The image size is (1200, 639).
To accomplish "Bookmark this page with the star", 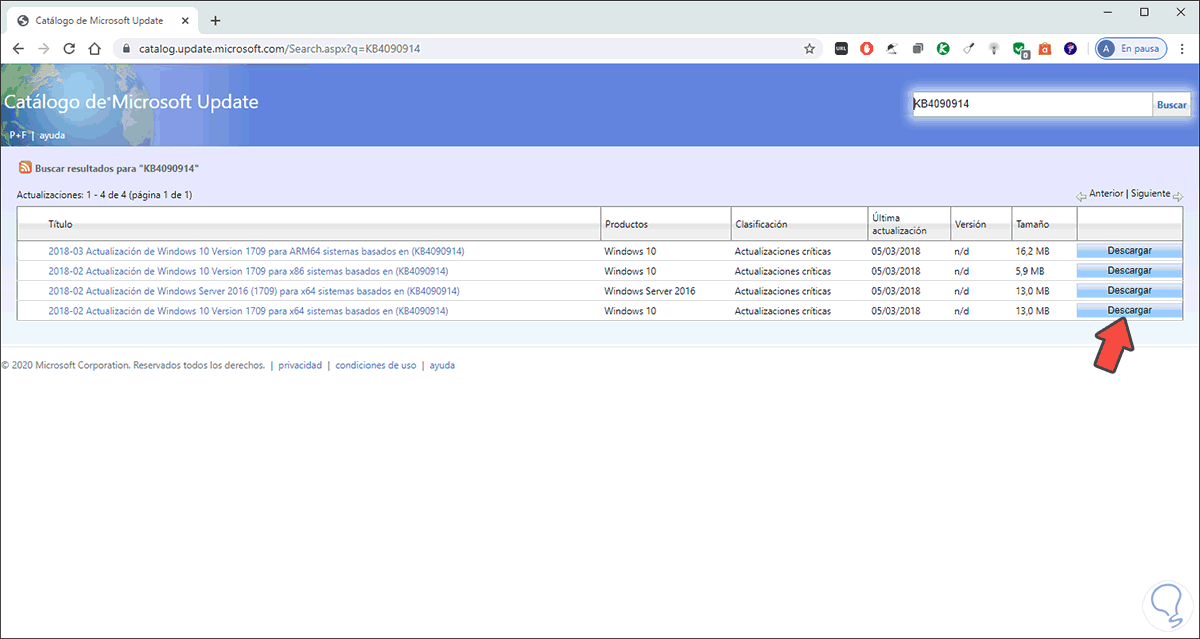I will click(x=810, y=48).
